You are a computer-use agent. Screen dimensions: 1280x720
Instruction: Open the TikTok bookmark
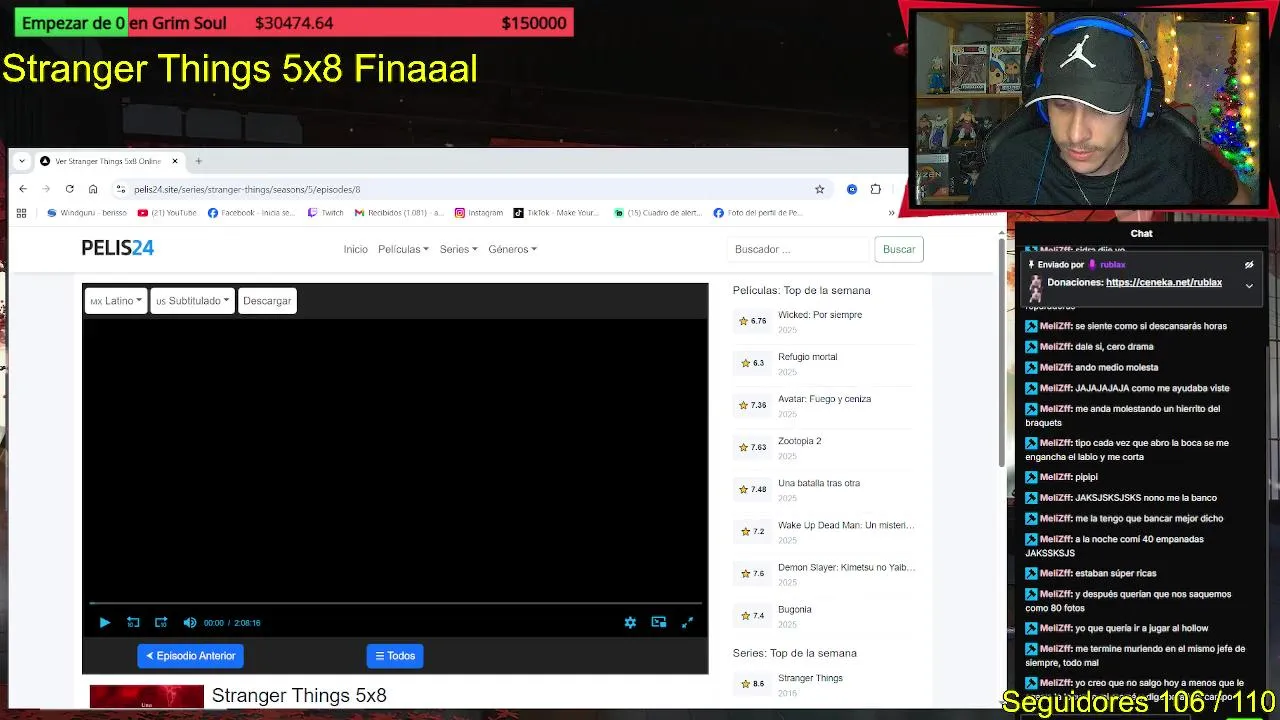pos(556,212)
